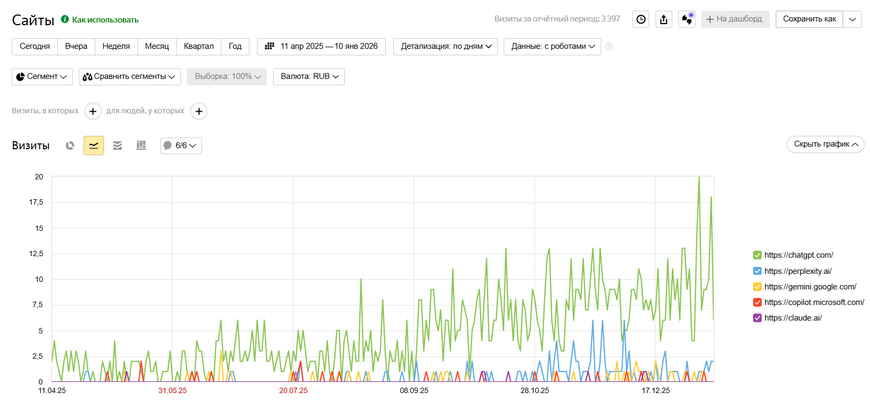The image size is (870, 414).
Task: Add people condition with plus icon
Action: (x=199, y=111)
